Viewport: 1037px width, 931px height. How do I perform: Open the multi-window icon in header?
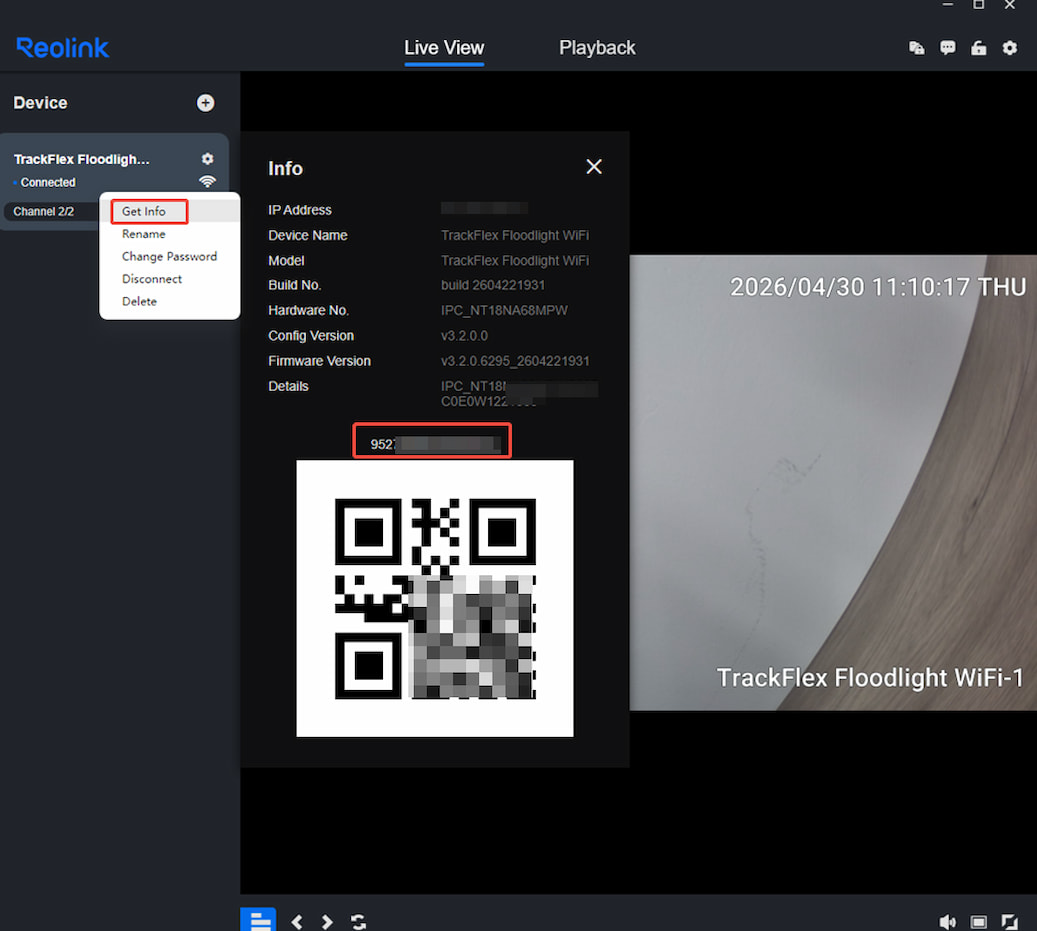(x=917, y=48)
